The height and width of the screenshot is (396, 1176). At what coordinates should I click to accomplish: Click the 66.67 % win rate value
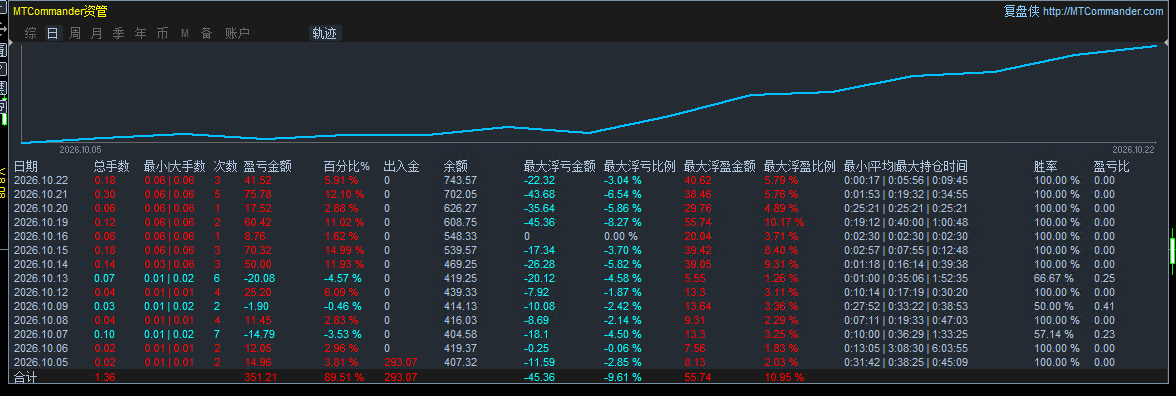pyautogui.click(x=1056, y=278)
